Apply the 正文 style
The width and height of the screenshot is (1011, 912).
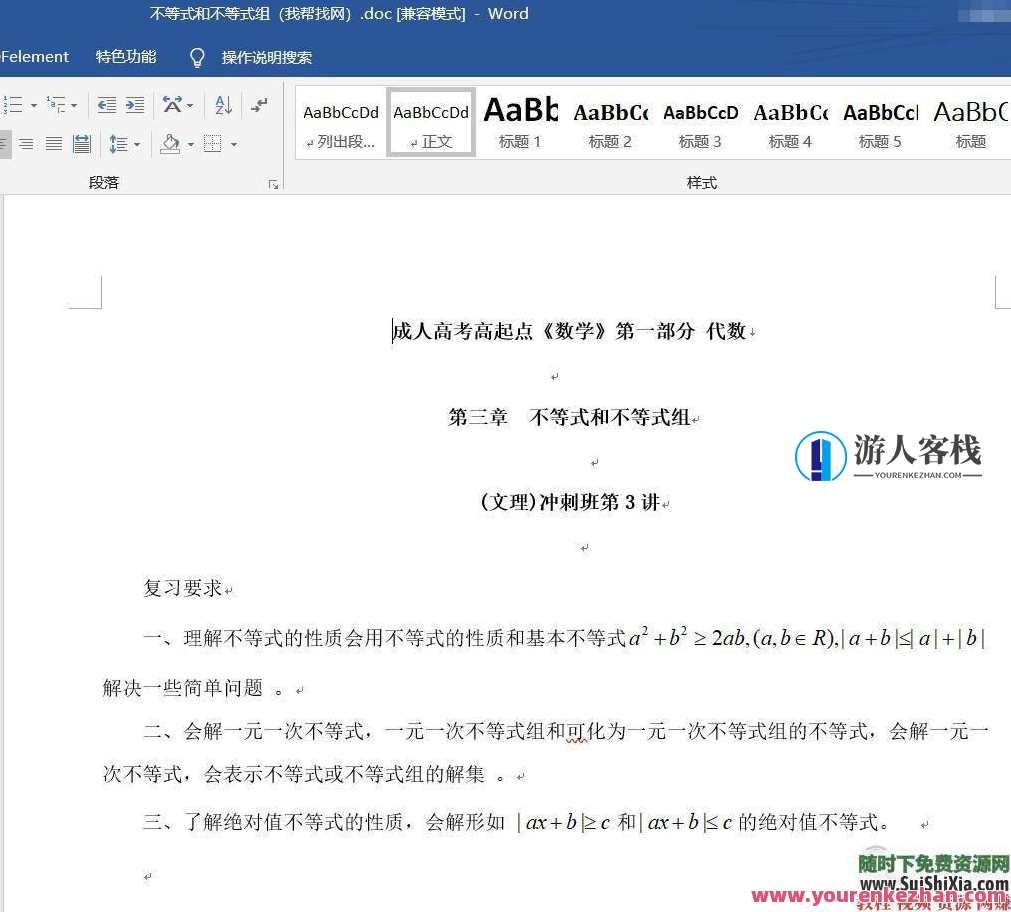point(430,122)
